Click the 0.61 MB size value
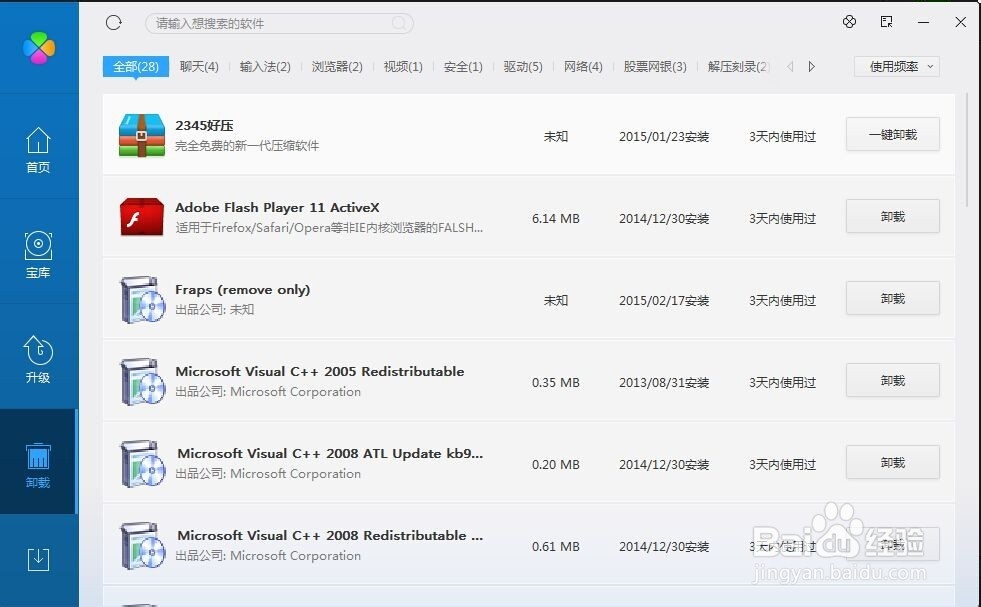 (x=556, y=546)
